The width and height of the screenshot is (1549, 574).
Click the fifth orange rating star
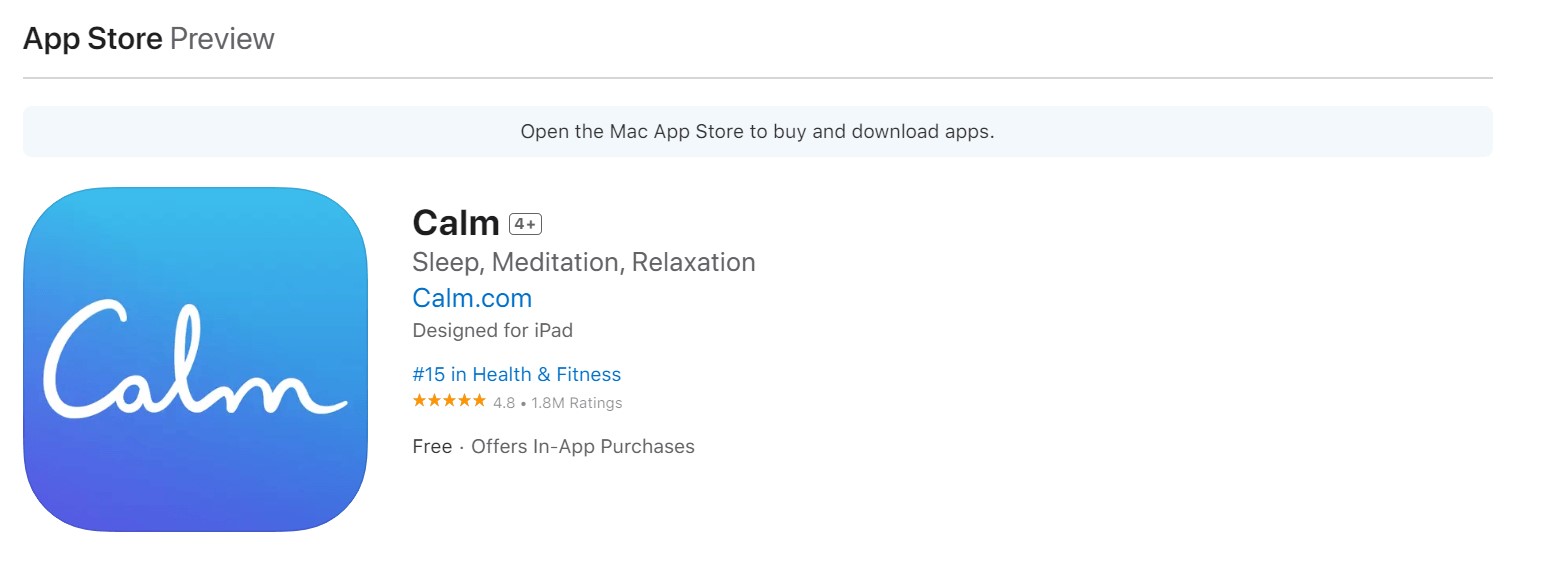pyautogui.click(x=479, y=402)
